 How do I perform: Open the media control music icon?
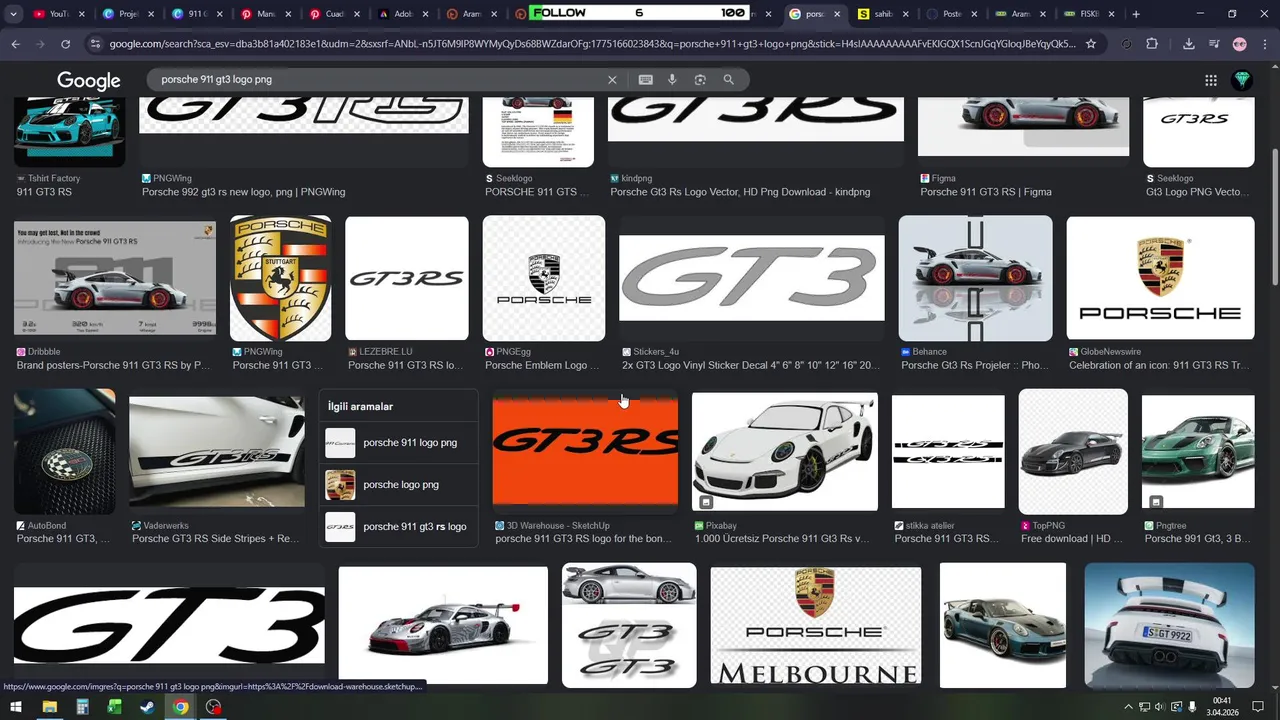[x=1213, y=44]
